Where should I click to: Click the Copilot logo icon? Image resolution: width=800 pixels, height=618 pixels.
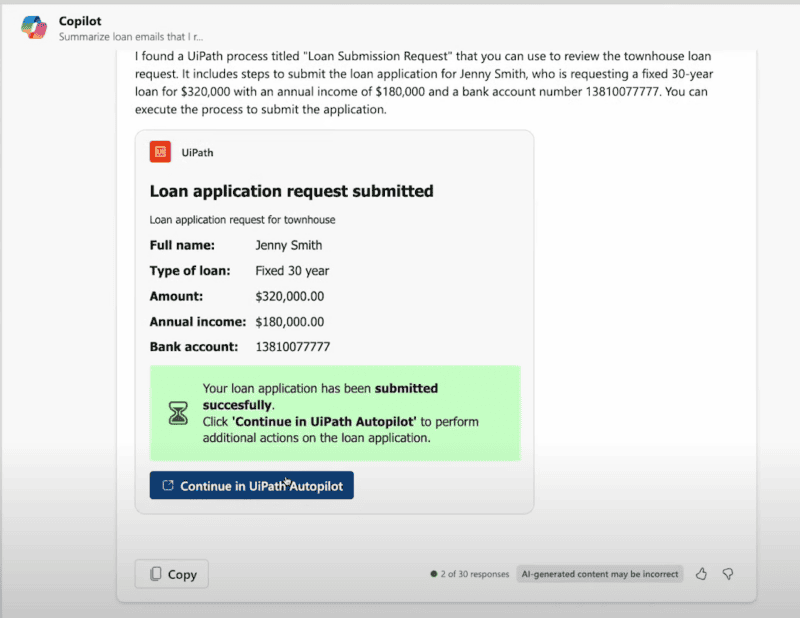[35, 27]
